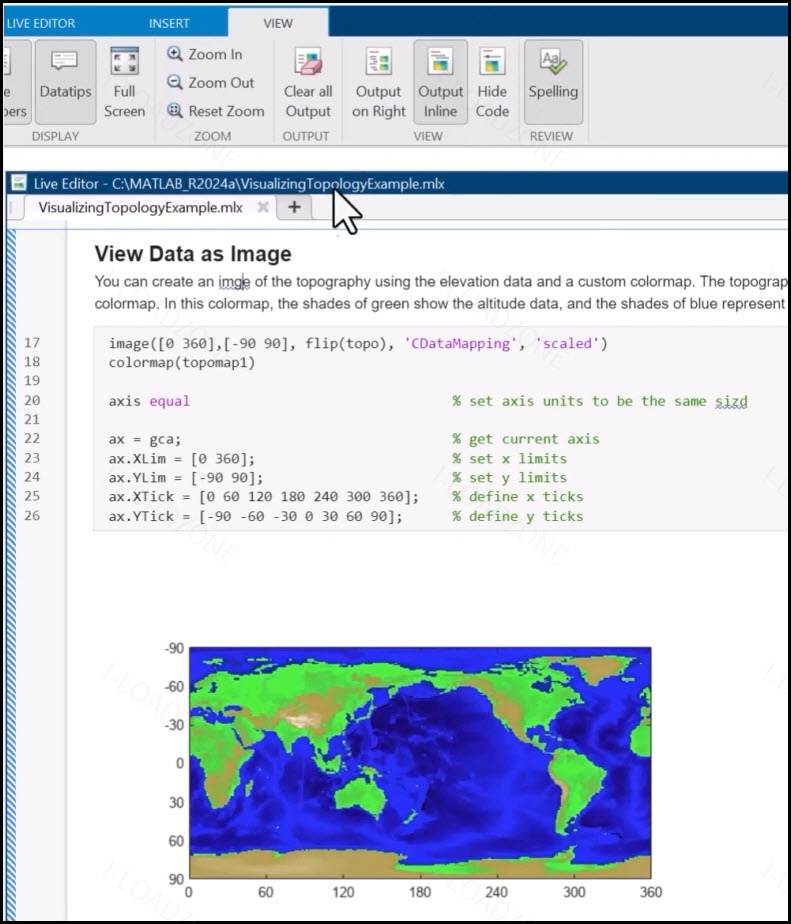Image resolution: width=791 pixels, height=924 pixels.
Task: Open the LIVE EDITOR ribbon tab
Action: click(41, 24)
